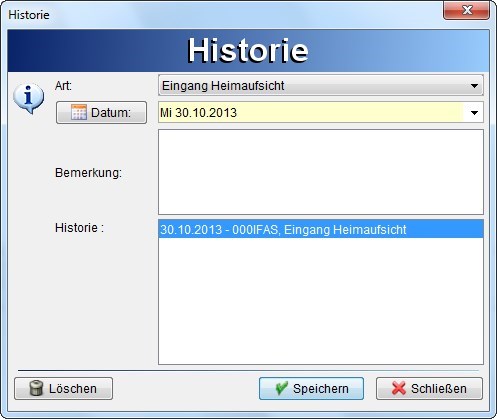This screenshot has width=497, height=419.
Task: Close the Historie window with title-bar X
Action: (467, 10)
